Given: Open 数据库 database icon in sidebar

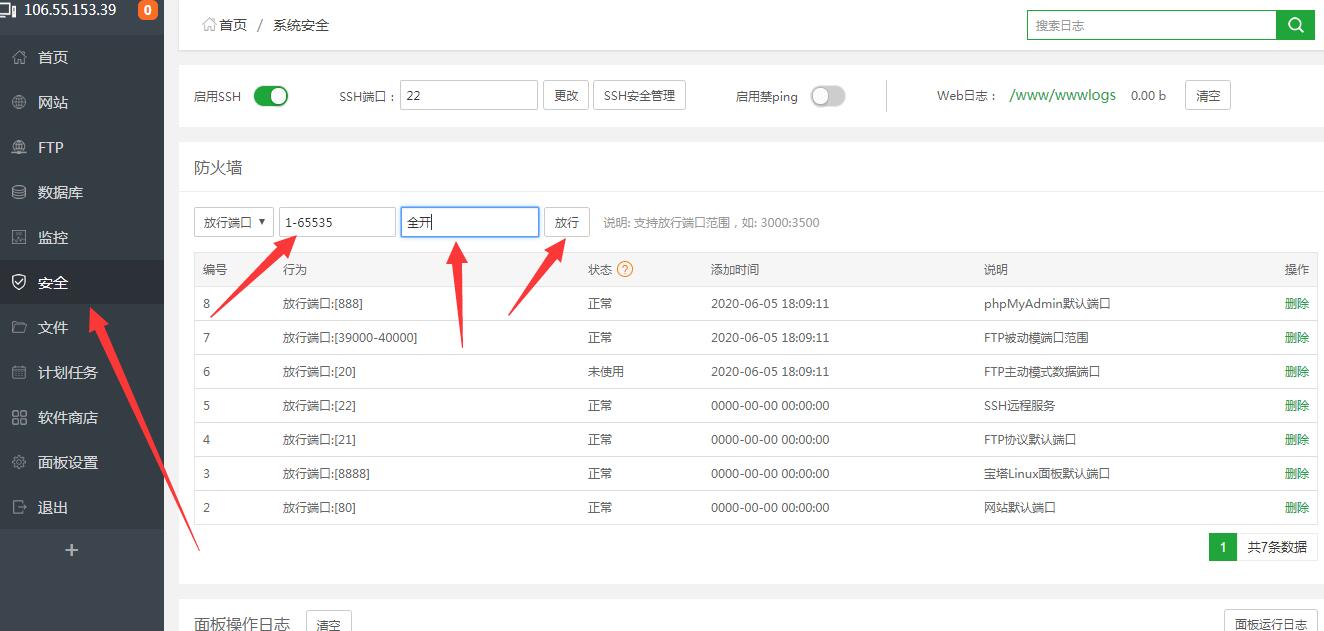Looking at the screenshot, I should click(x=19, y=192).
